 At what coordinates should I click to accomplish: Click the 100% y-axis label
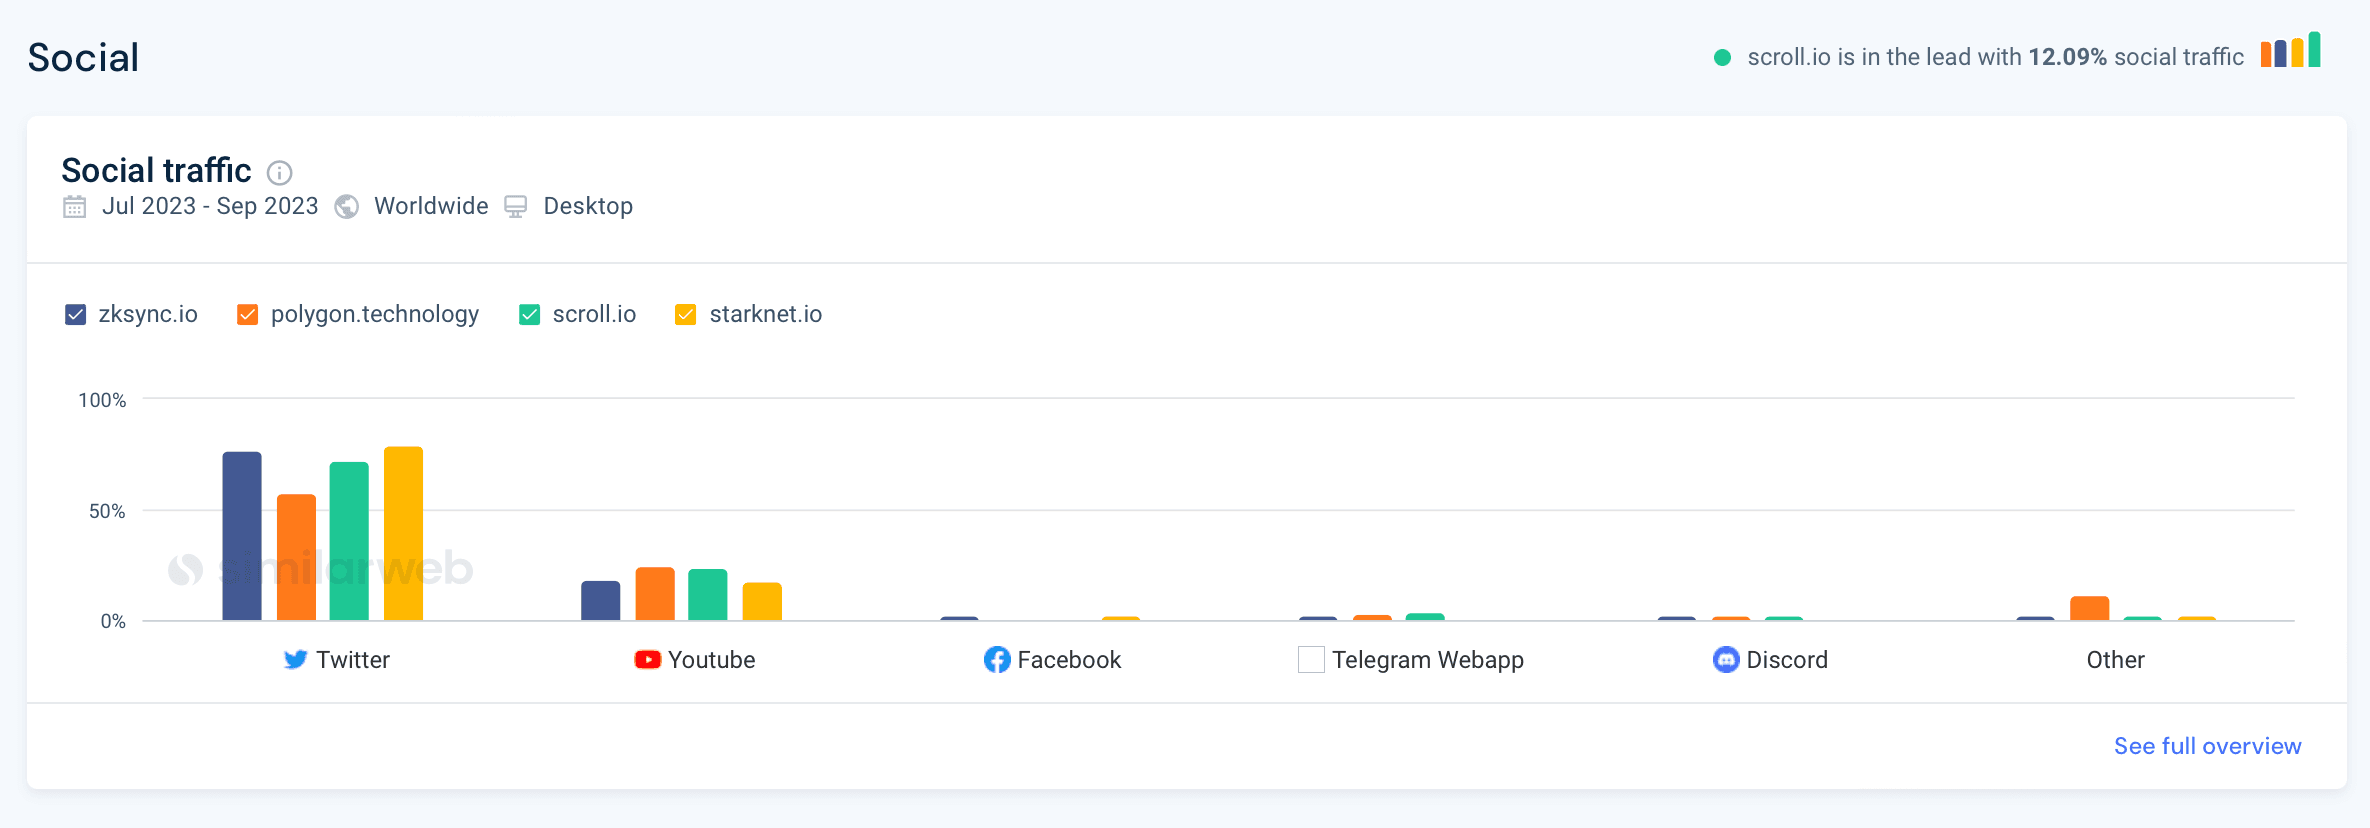[102, 400]
